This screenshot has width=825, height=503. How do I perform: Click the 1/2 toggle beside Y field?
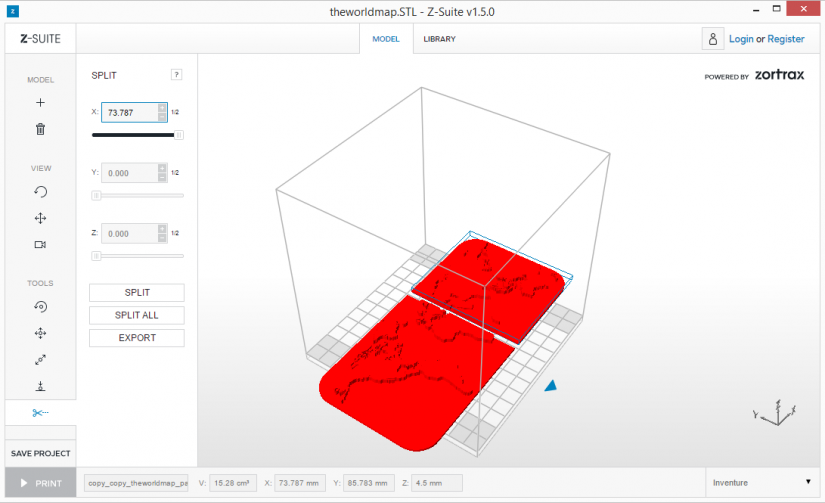pos(175,173)
